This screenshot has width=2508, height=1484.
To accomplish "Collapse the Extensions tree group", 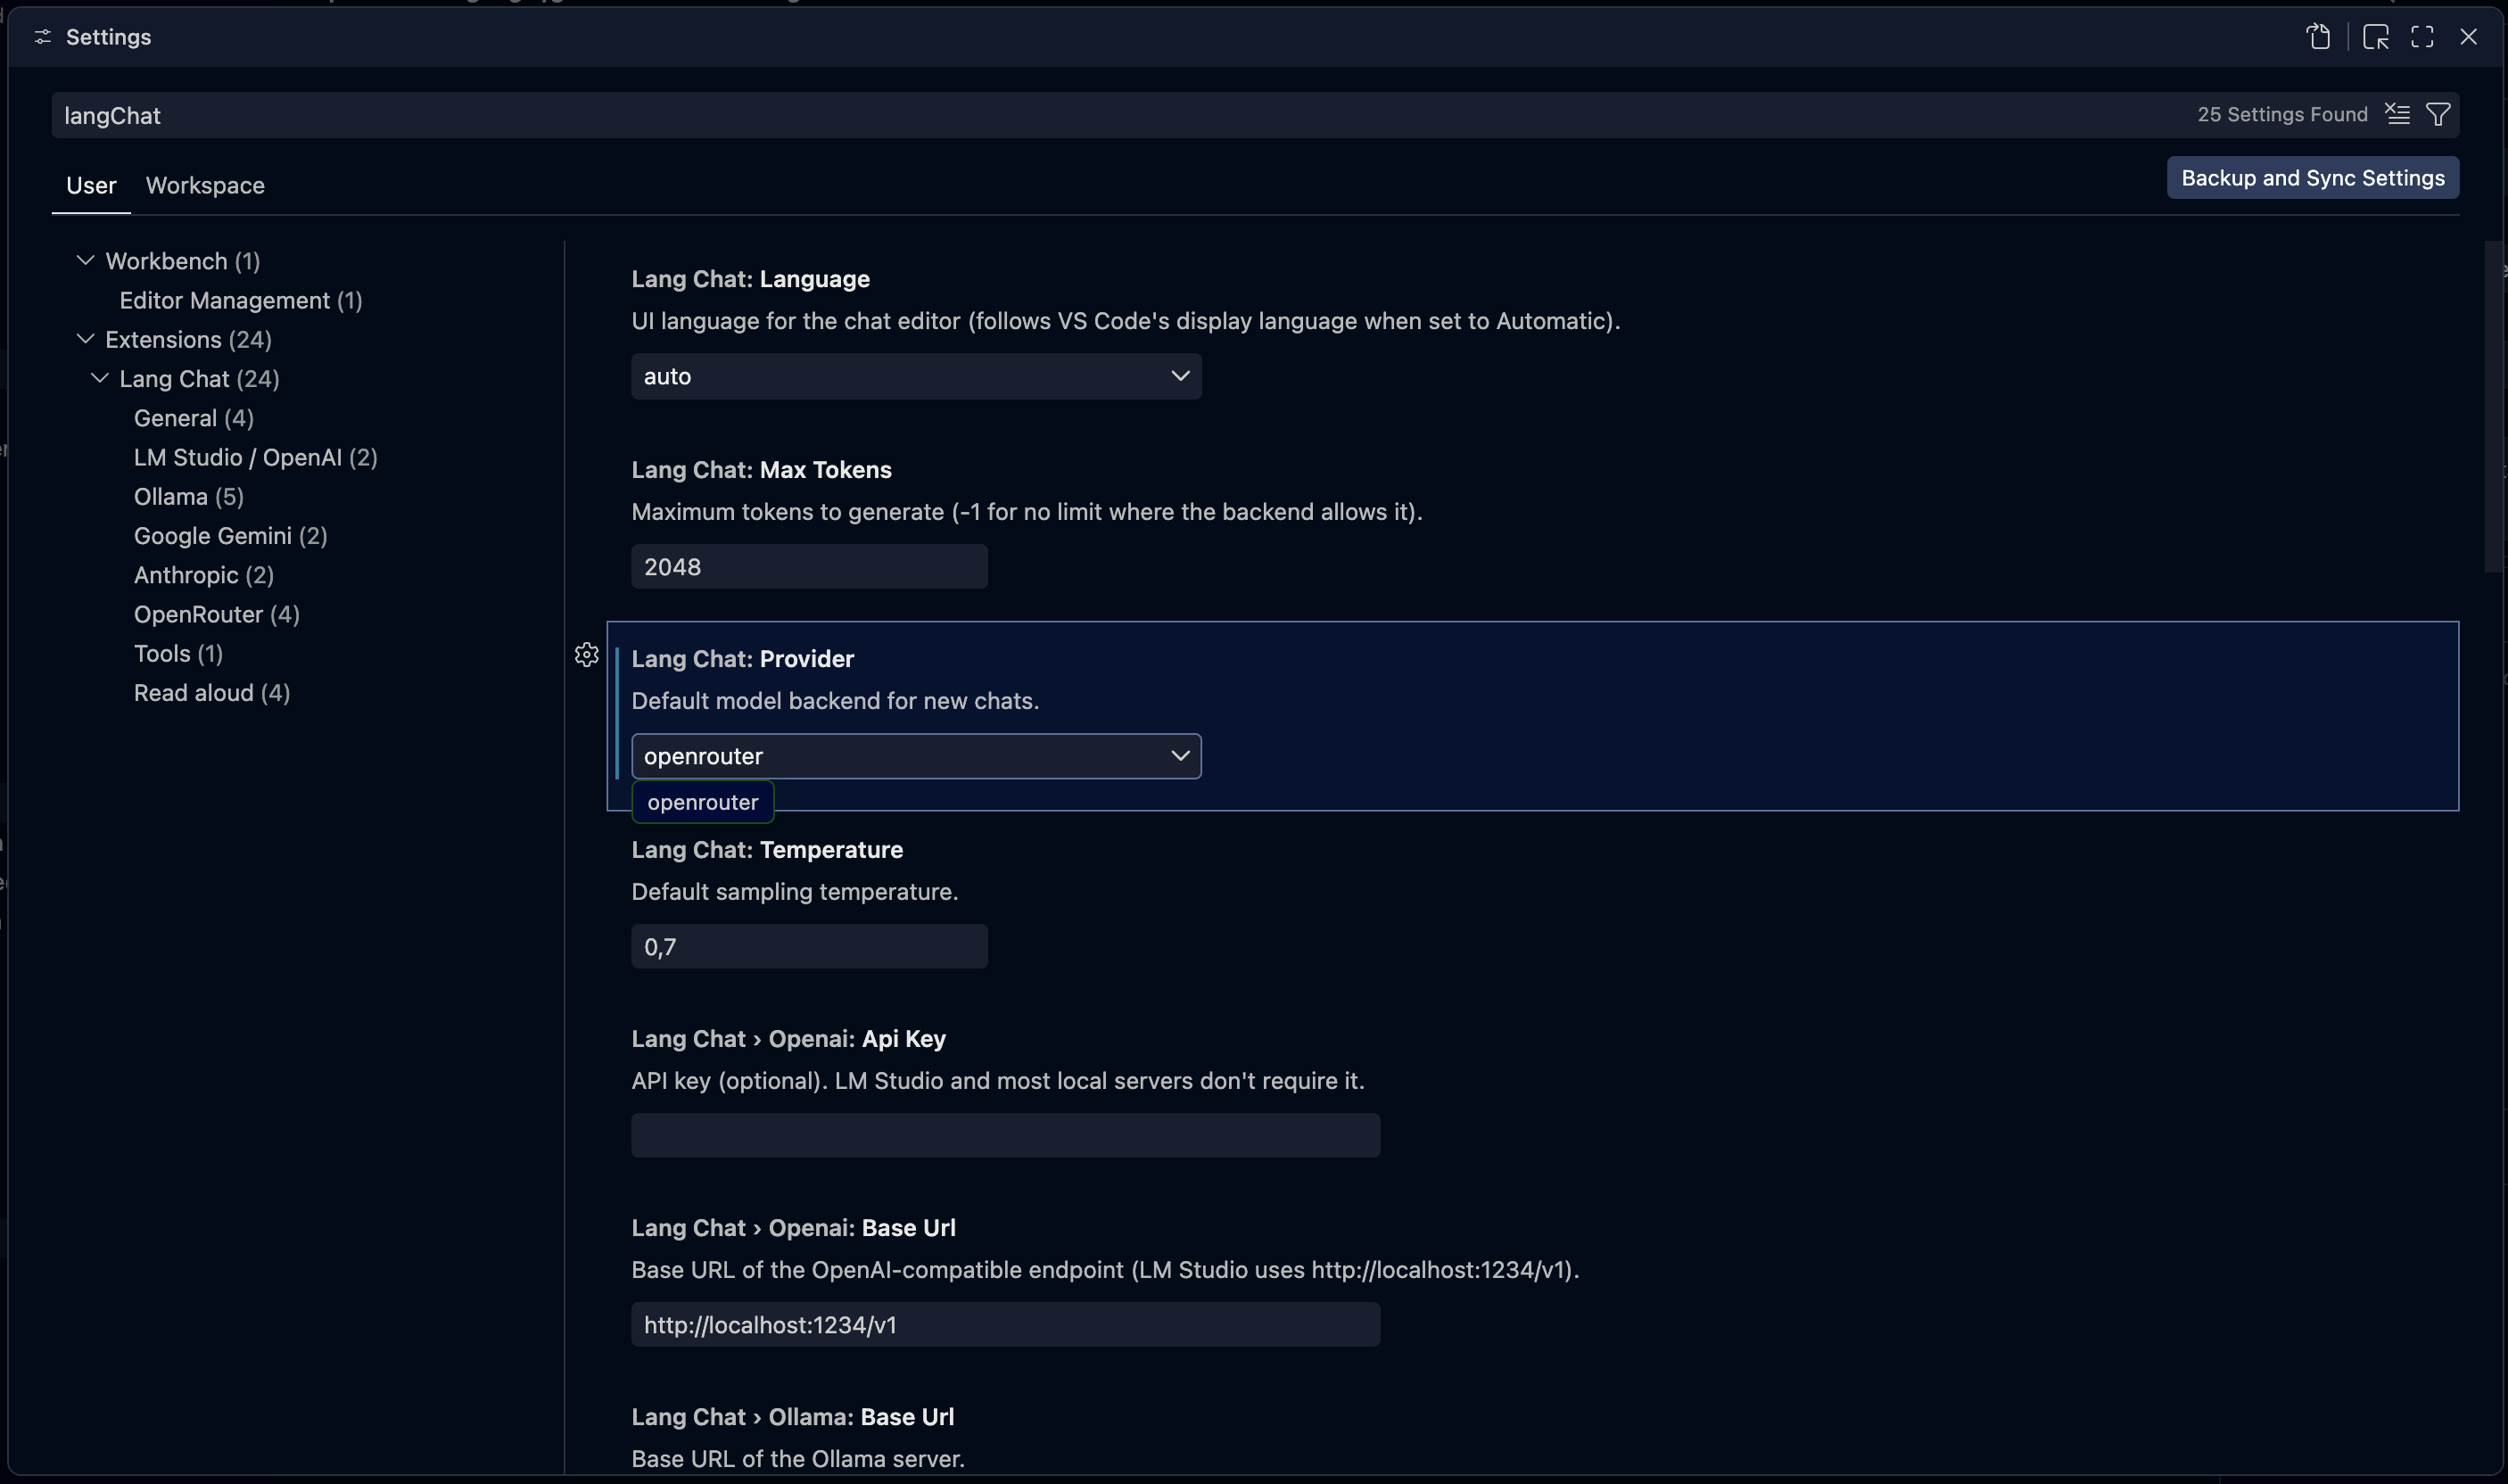I will (x=85, y=339).
